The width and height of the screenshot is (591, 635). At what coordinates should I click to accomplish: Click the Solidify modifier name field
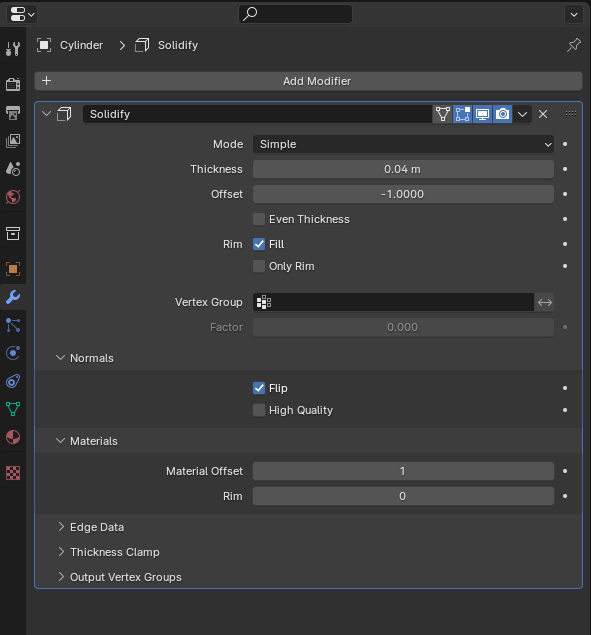[x=258, y=114]
